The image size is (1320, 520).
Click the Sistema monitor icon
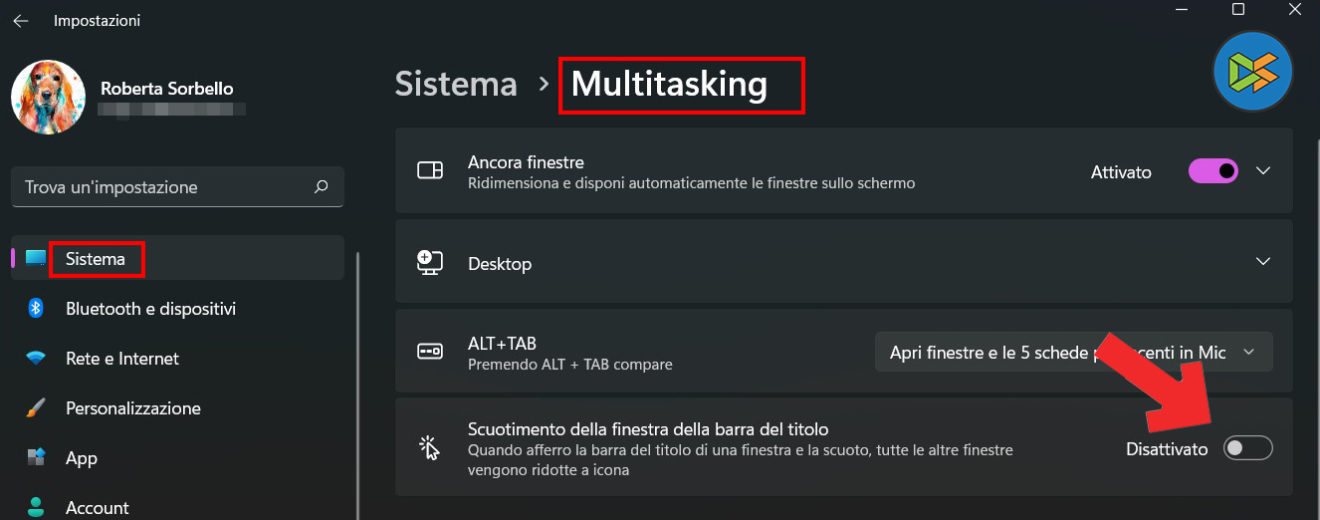click(x=36, y=259)
